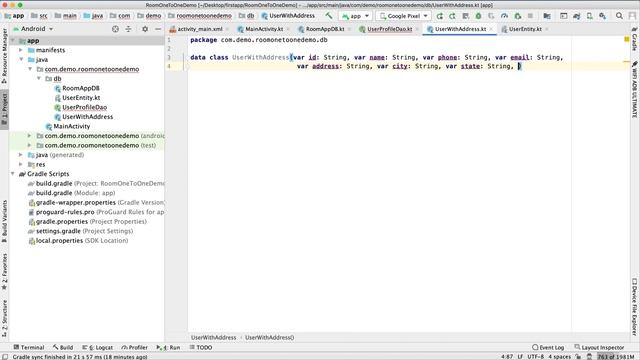The height and width of the screenshot is (360, 640).
Task: Click Collapse All icon in Project panel
Action: click(x=128, y=29)
